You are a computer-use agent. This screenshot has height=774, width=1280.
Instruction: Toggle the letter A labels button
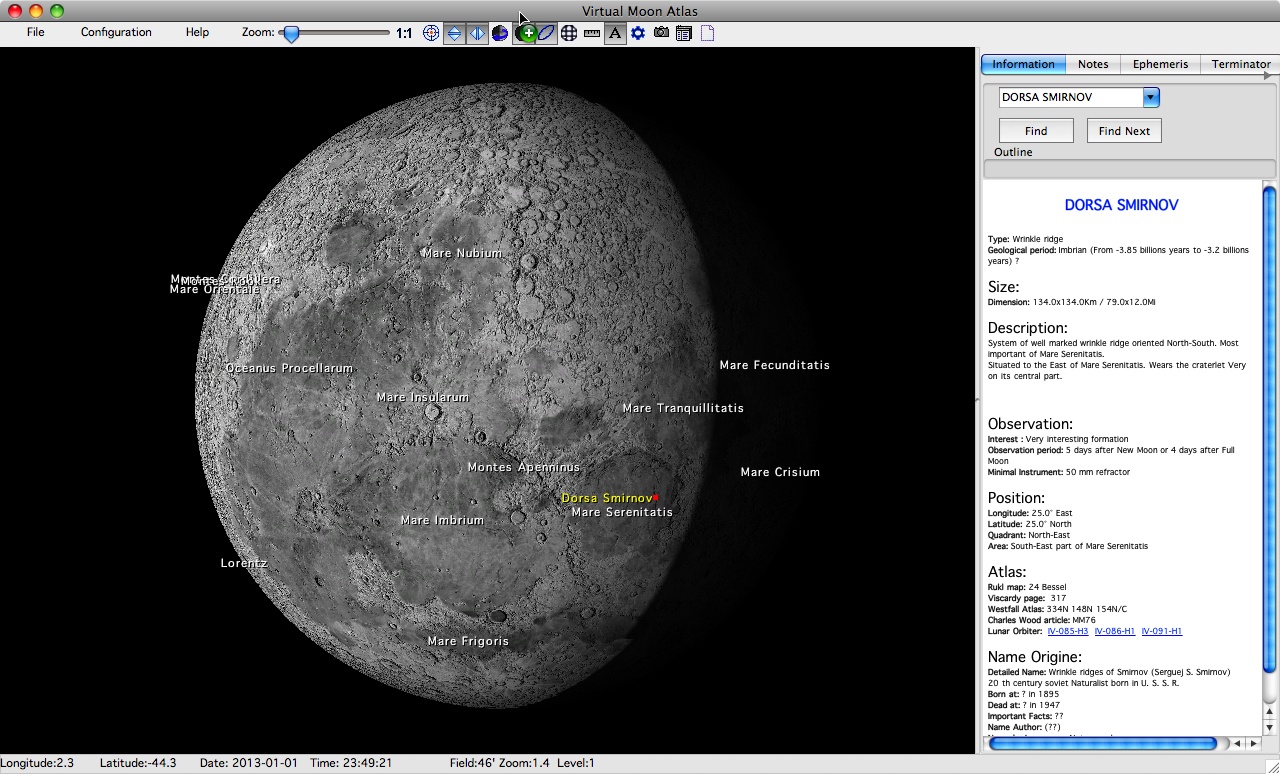pyautogui.click(x=615, y=33)
